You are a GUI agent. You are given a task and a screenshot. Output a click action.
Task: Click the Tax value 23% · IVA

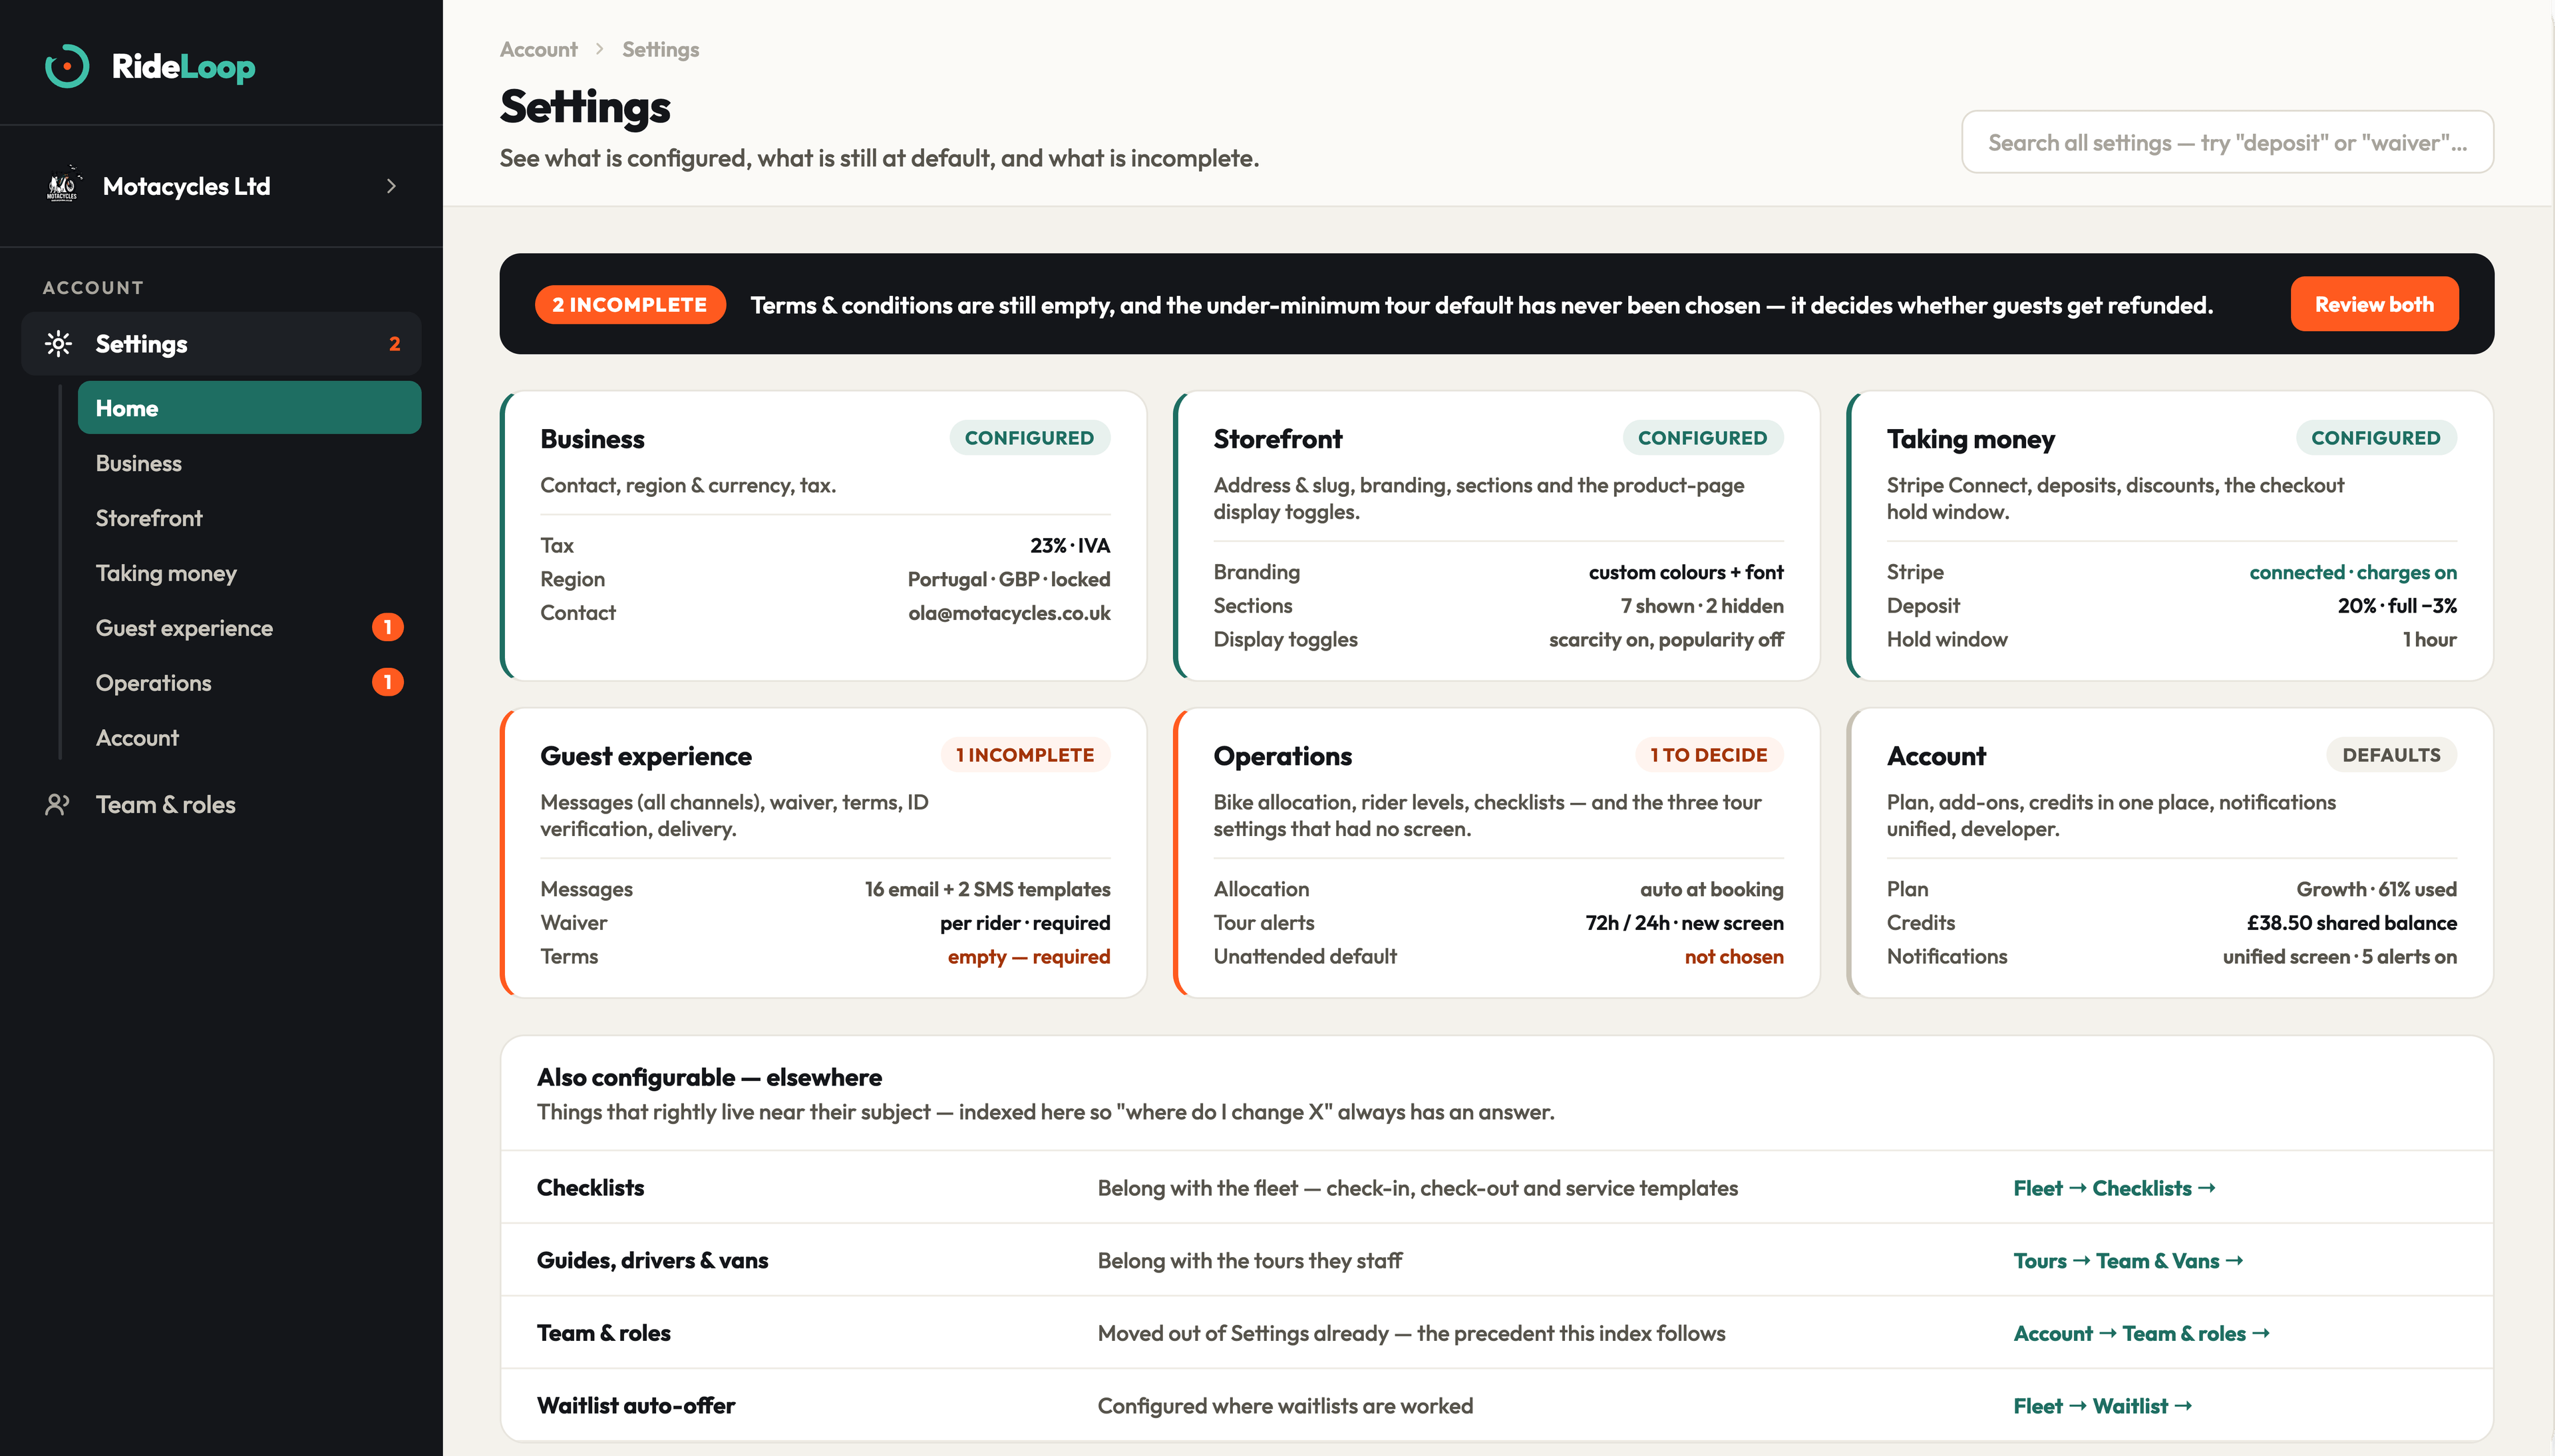pos(1070,546)
